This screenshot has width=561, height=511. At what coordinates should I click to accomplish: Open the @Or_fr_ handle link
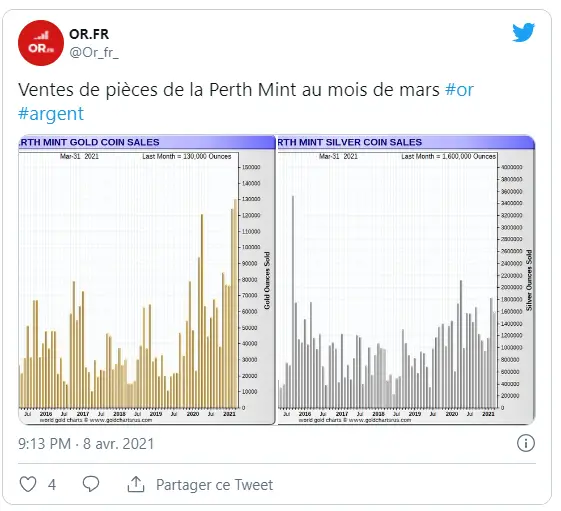pos(94,53)
